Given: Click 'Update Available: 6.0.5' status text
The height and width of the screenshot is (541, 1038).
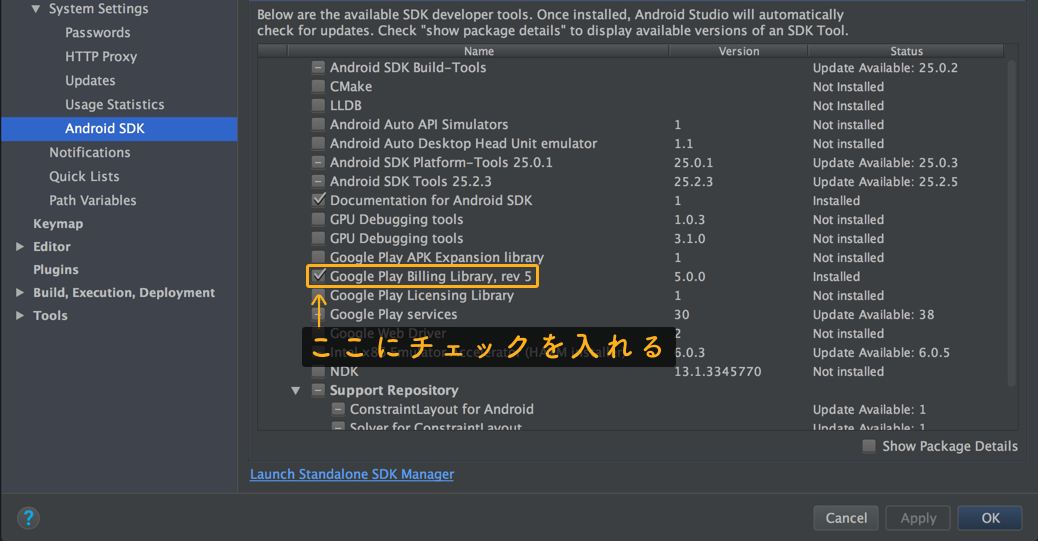Looking at the screenshot, I should pos(881,352).
